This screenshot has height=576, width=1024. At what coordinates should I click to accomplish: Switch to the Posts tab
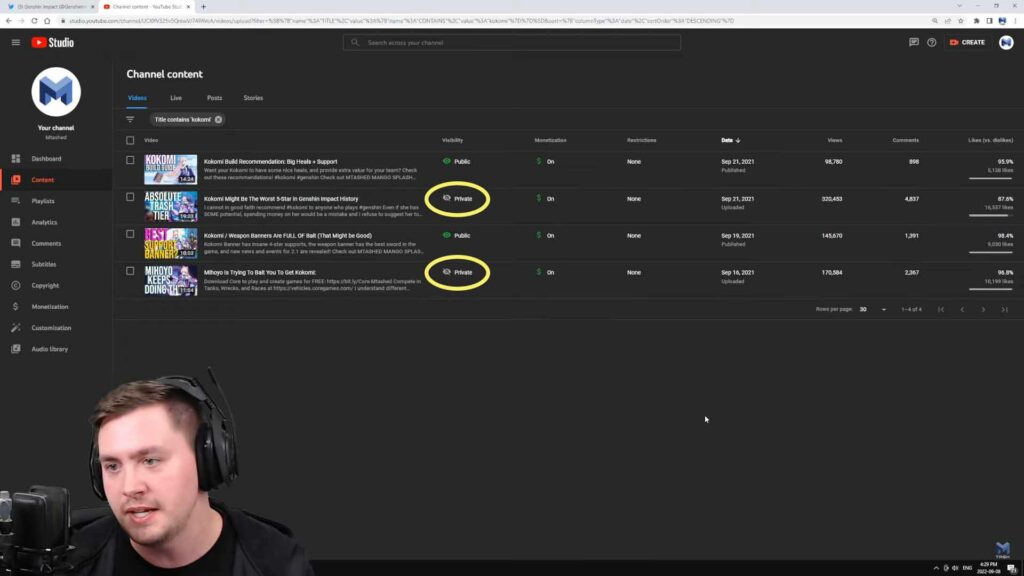[x=214, y=98]
